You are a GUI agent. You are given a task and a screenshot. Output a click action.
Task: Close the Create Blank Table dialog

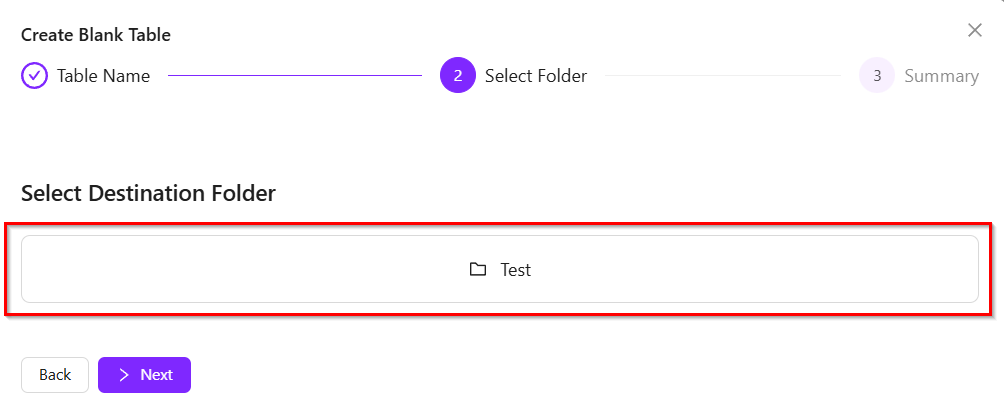pos(975,30)
